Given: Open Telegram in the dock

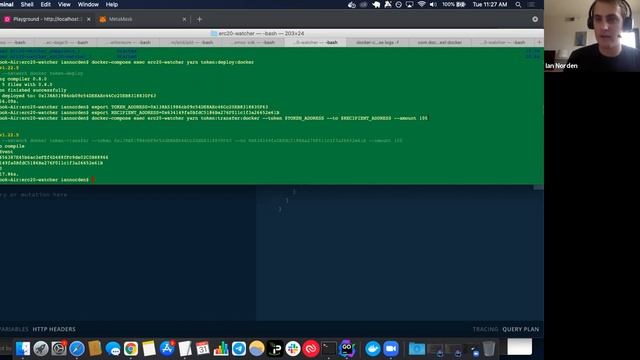Looking at the screenshot, I should [x=239, y=349].
